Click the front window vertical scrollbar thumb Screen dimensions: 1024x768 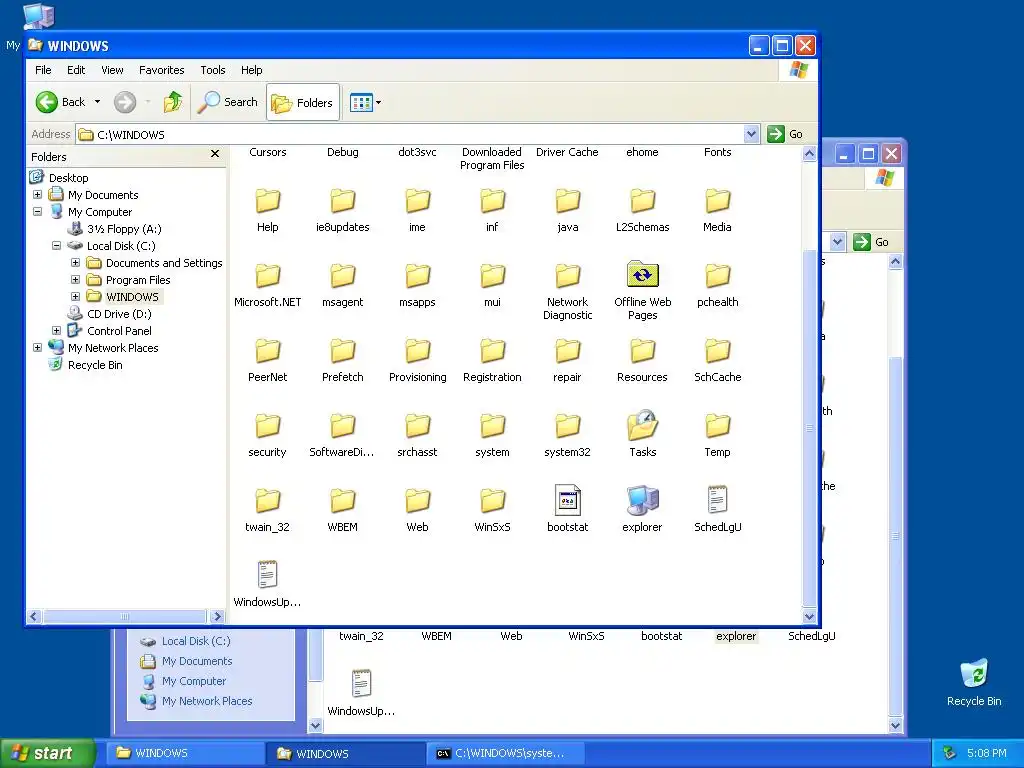[809, 428]
